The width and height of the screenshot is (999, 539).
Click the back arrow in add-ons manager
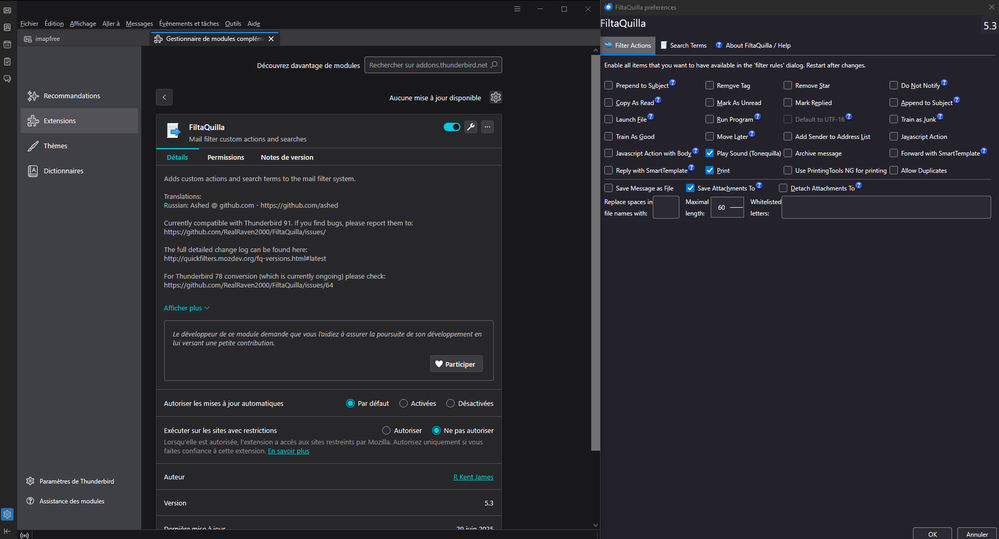pos(165,97)
